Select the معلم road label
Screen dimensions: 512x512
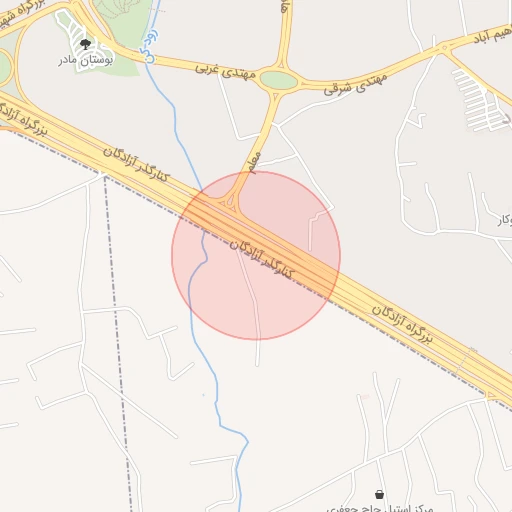pos(253,163)
